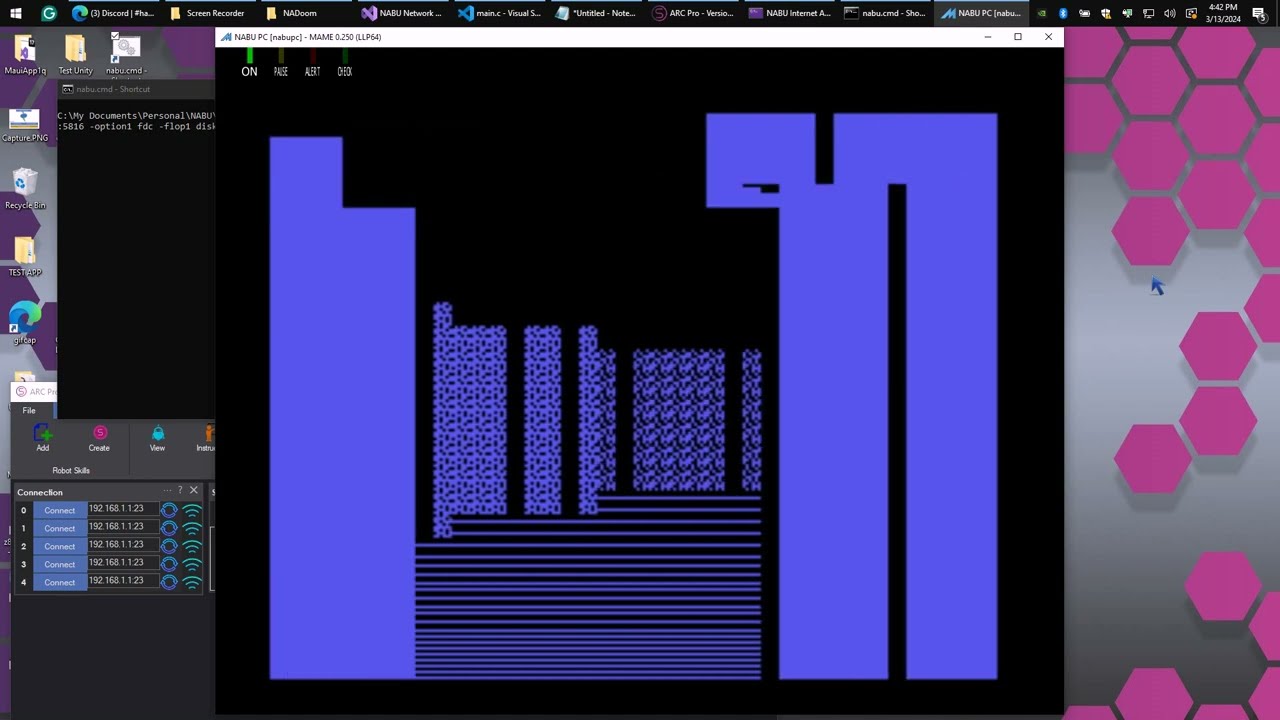Click the Add robot skill icon in ARC

[x=42, y=438]
